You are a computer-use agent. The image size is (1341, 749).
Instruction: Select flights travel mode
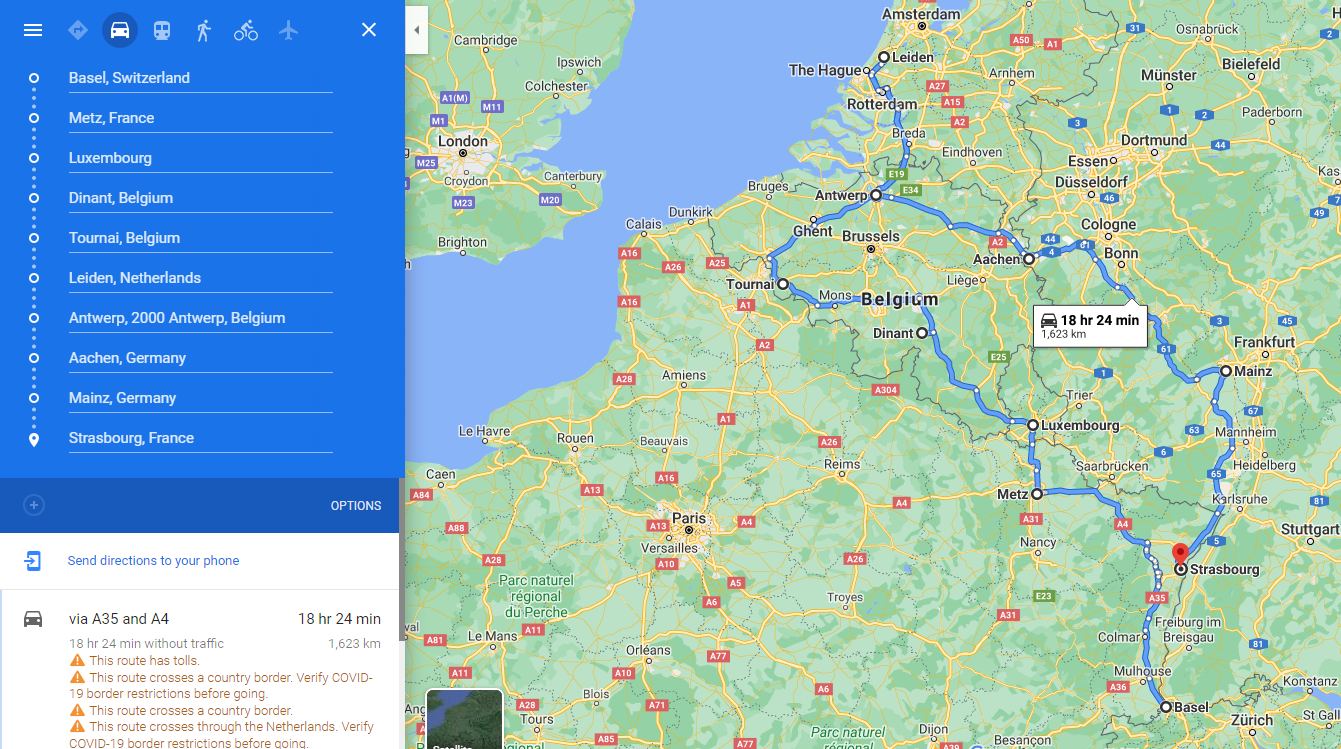[x=289, y=30]
